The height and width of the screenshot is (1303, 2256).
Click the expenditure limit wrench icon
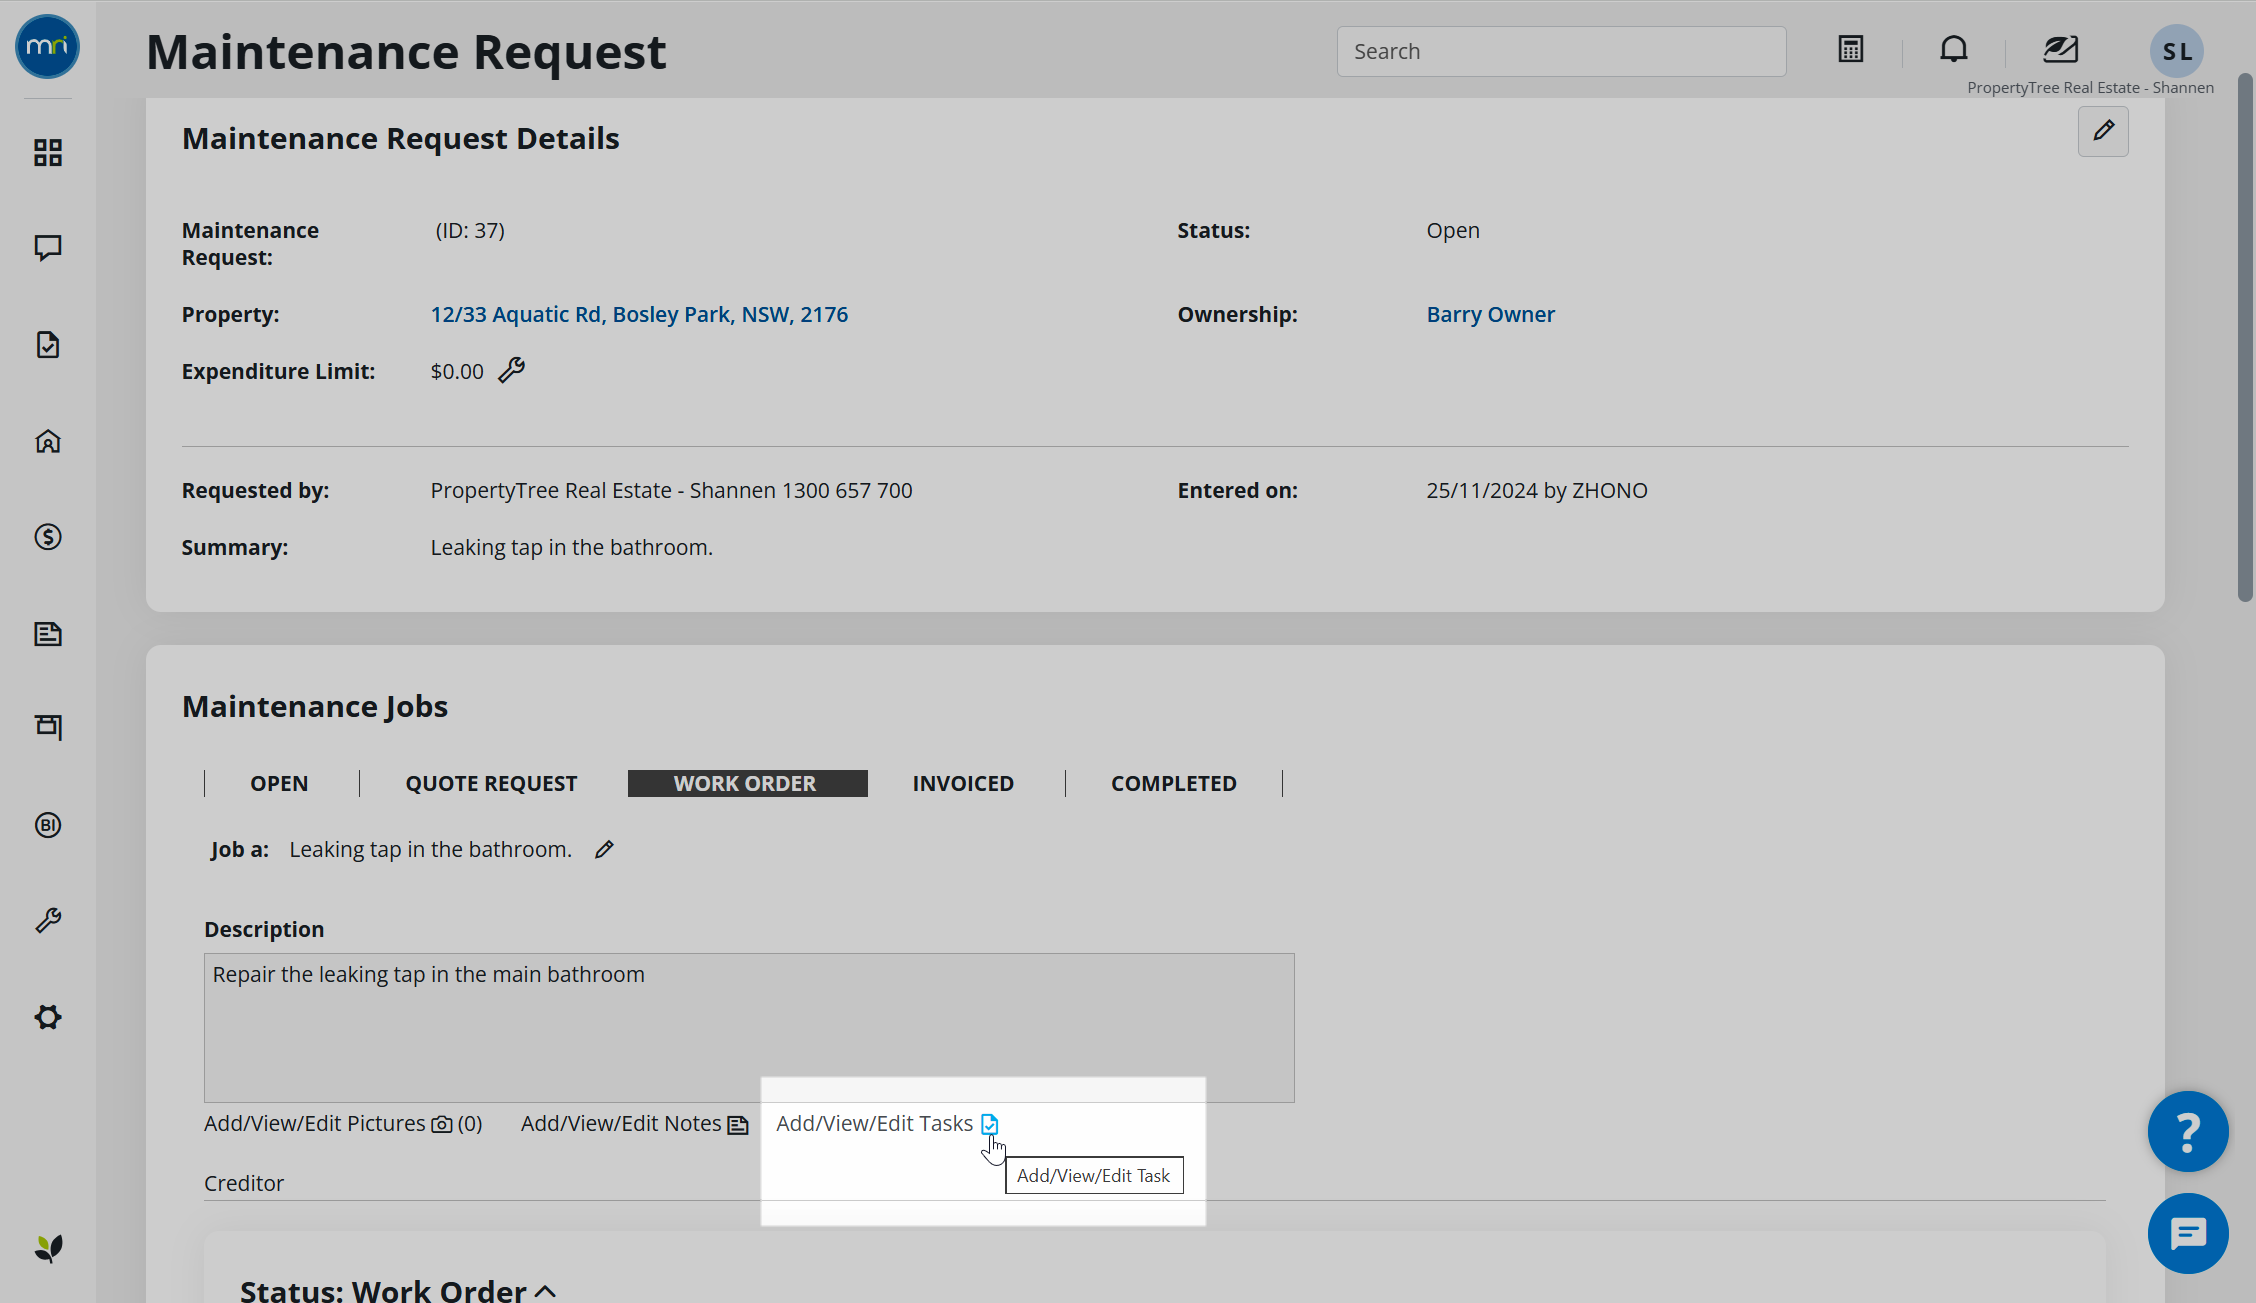[x=511, y=370]
